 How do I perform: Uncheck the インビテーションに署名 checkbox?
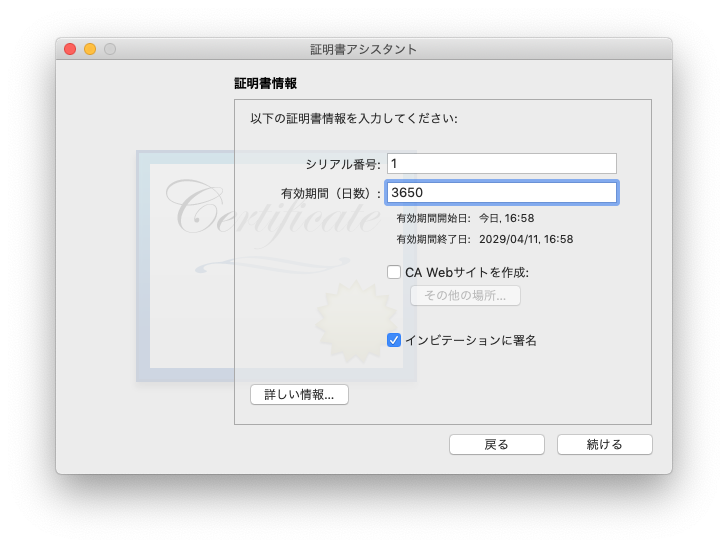tap(394, 340)
